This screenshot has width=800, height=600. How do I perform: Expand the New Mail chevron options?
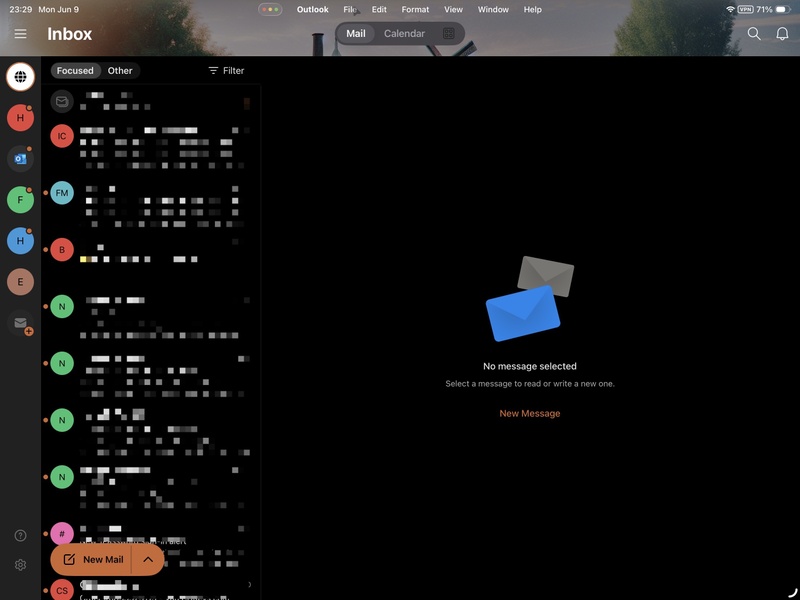point(148,560)
